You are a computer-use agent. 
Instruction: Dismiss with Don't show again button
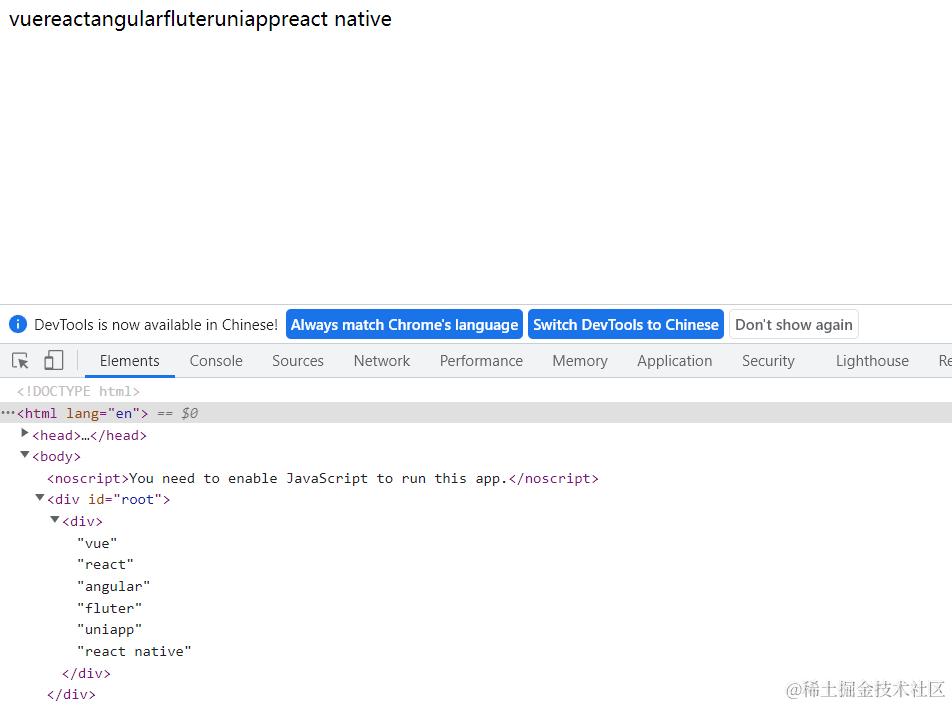pyautogui.click(x=794, y=324)
